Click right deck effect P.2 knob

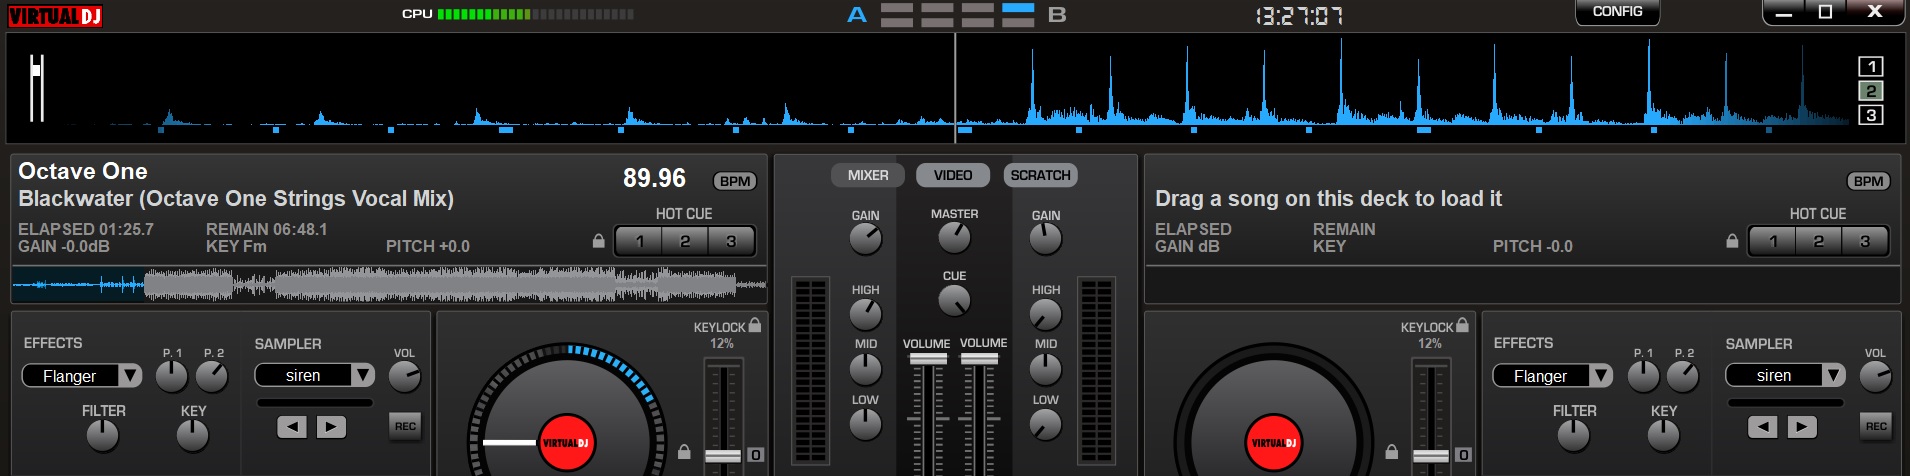(x=1683, y=377)
